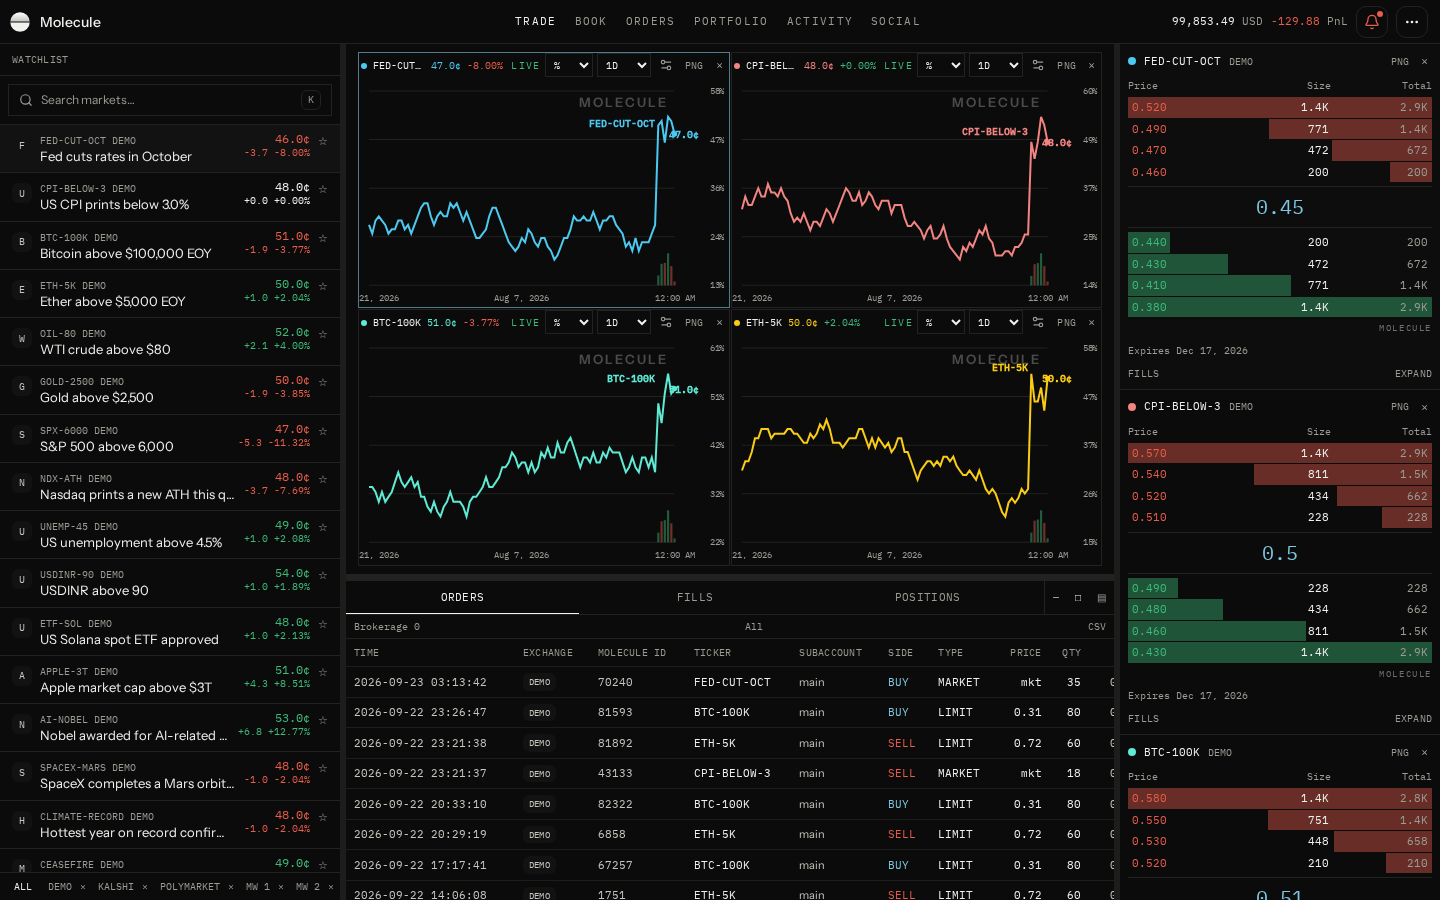
Task: Close the CPI-BELOW-3 order book
Action: click(x=1424, y=407)
